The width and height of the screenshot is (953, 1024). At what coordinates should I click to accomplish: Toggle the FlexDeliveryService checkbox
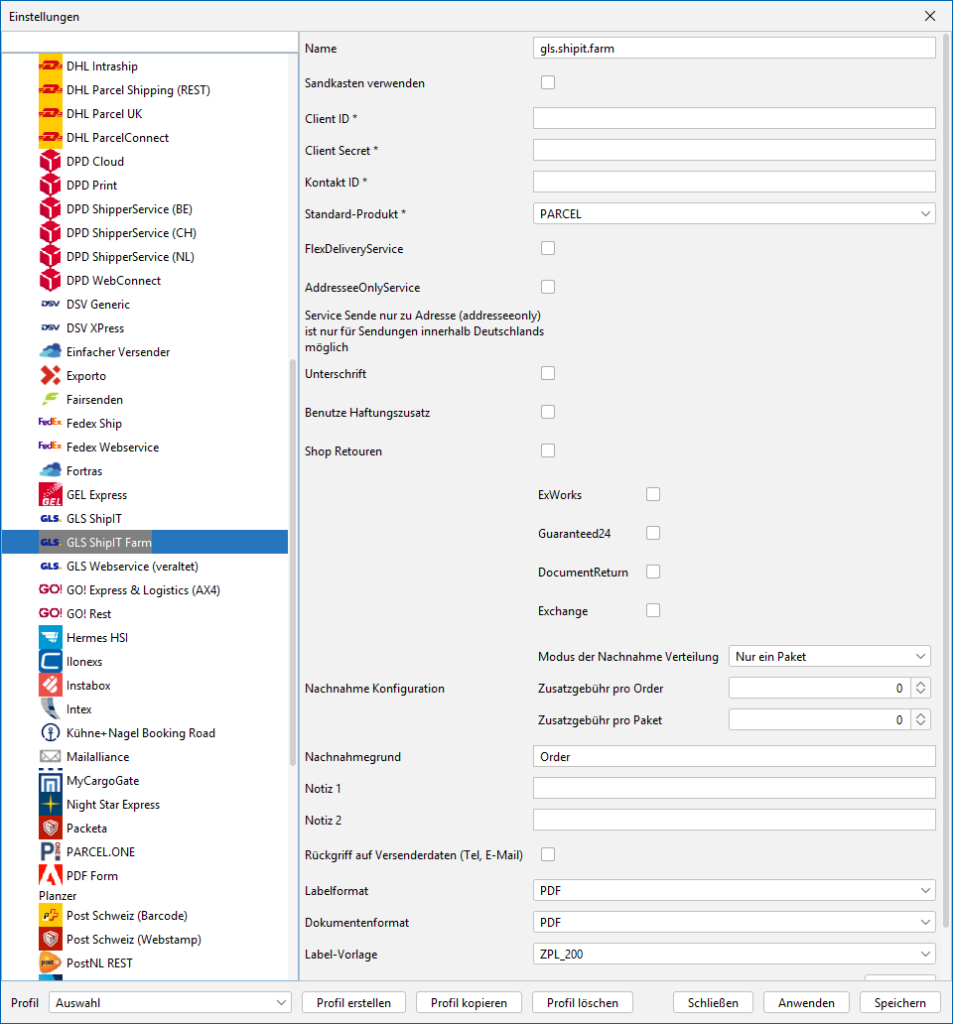click(548, 248)
